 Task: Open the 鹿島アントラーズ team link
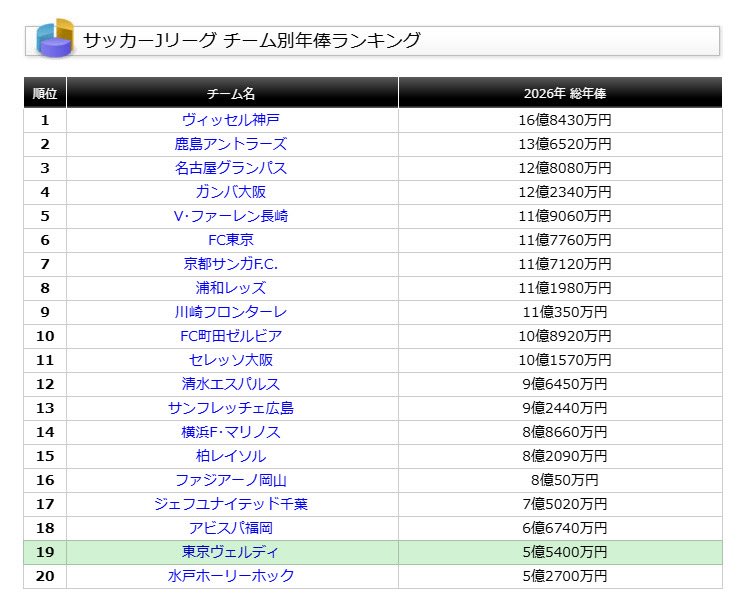click(x=231, y=144)
